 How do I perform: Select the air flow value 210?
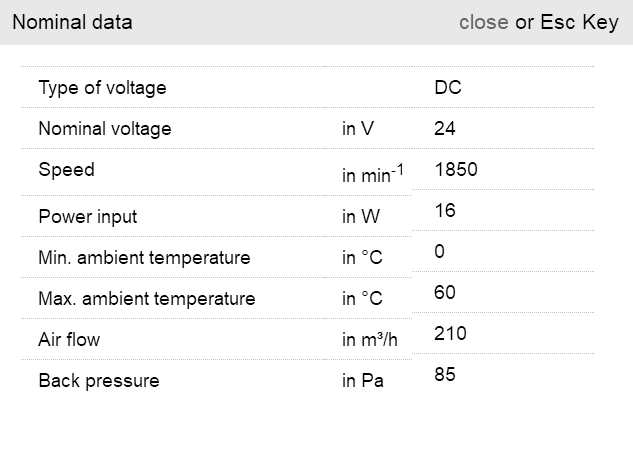tap(450, 334)
